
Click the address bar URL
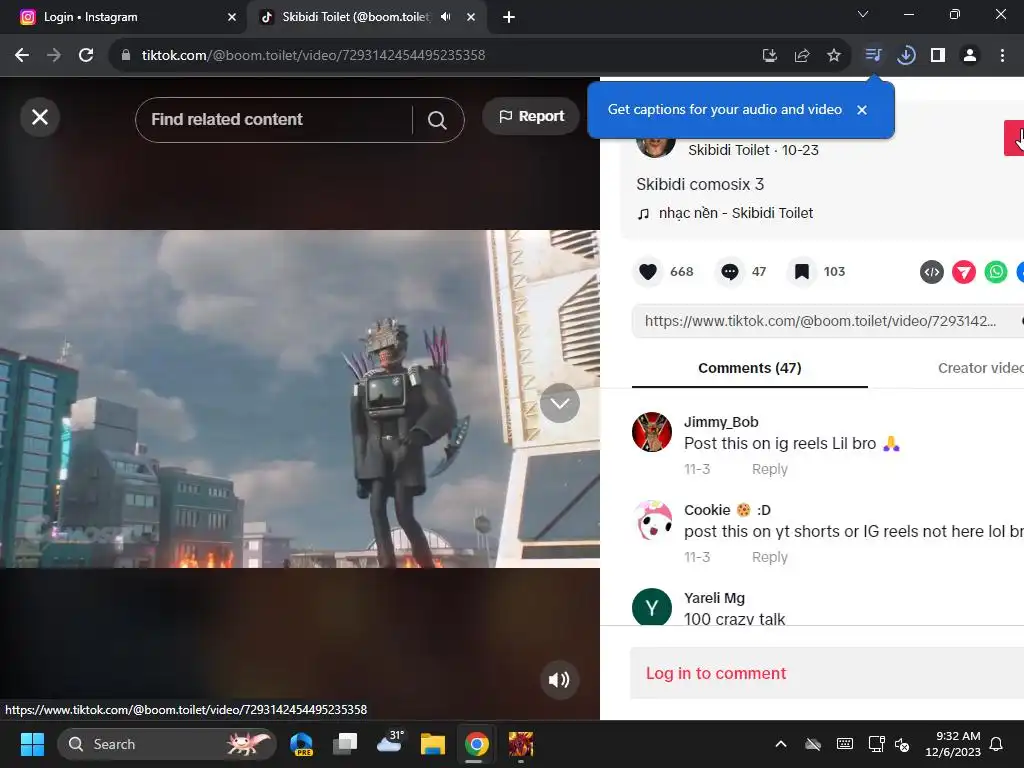(313, 56)
